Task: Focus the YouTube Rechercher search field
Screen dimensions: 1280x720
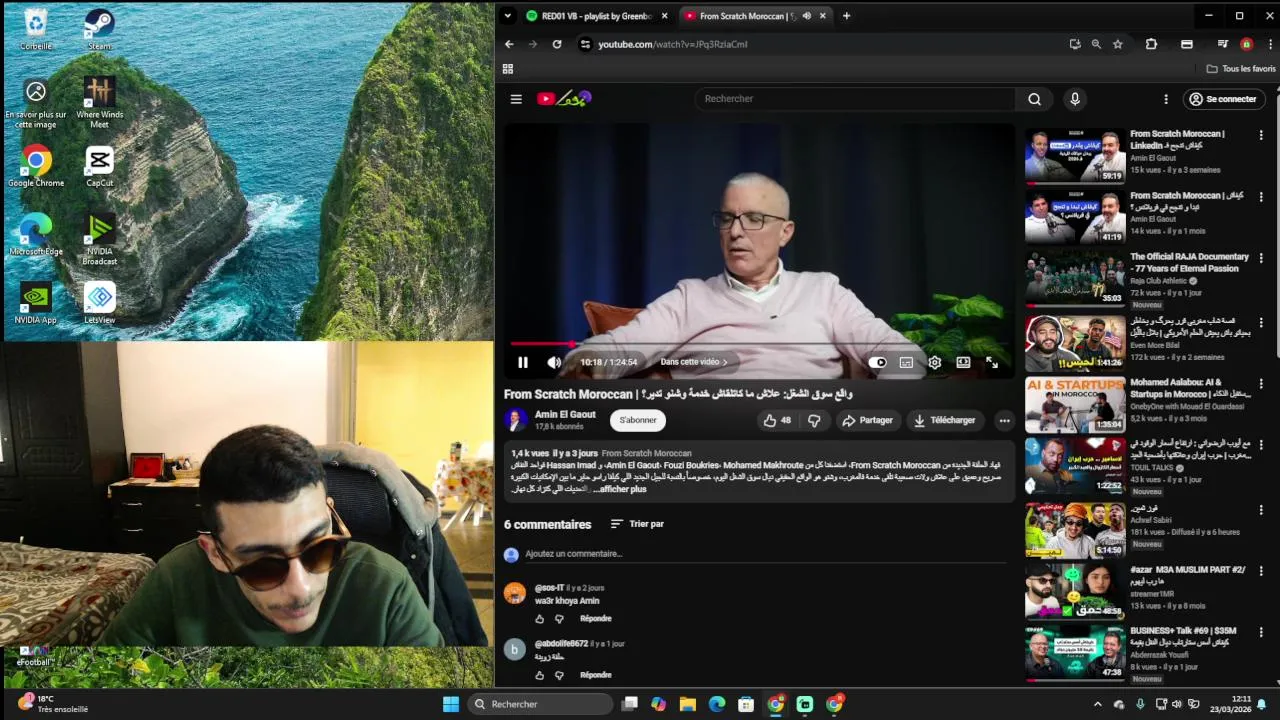Action: tap(855, 99)
